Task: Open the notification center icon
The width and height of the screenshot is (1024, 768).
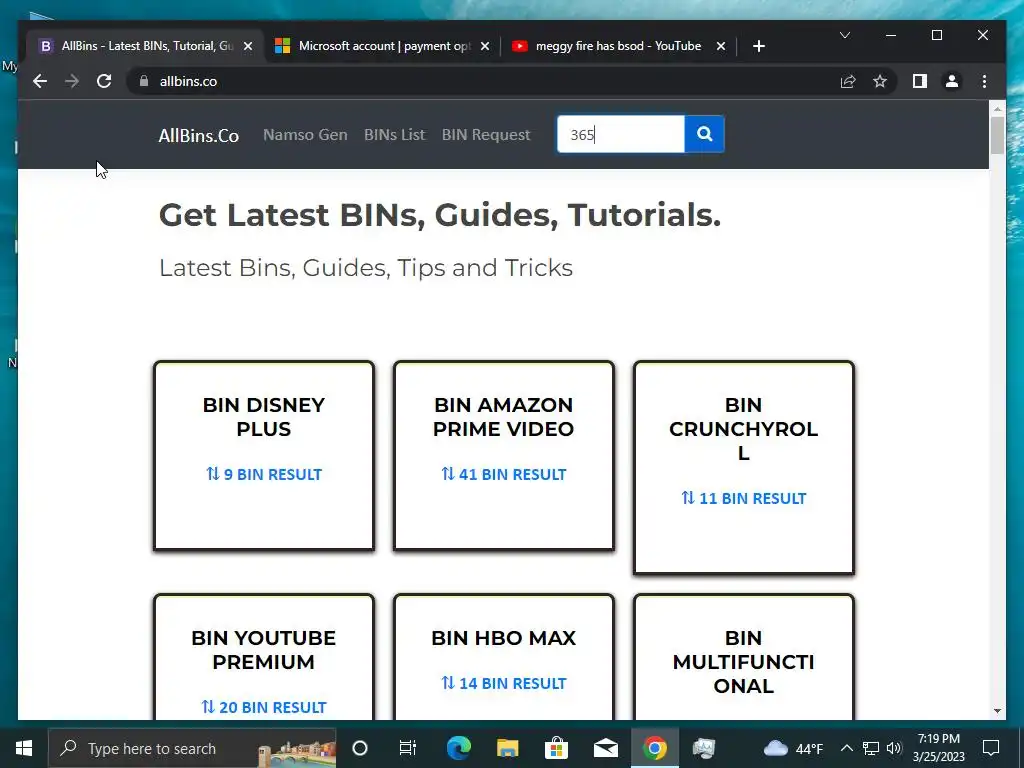Action: pos(991,748)
